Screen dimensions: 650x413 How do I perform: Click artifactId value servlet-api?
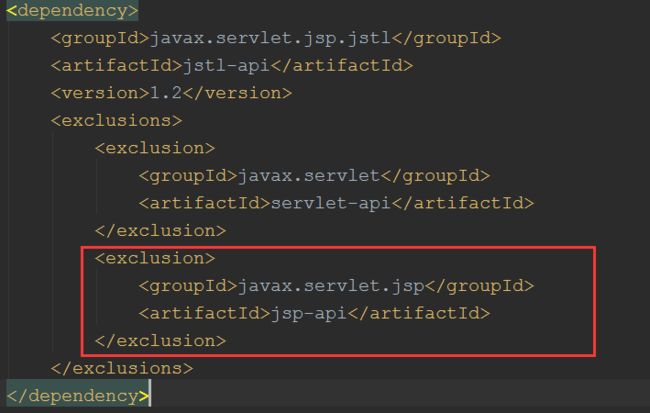click(331, 203)
